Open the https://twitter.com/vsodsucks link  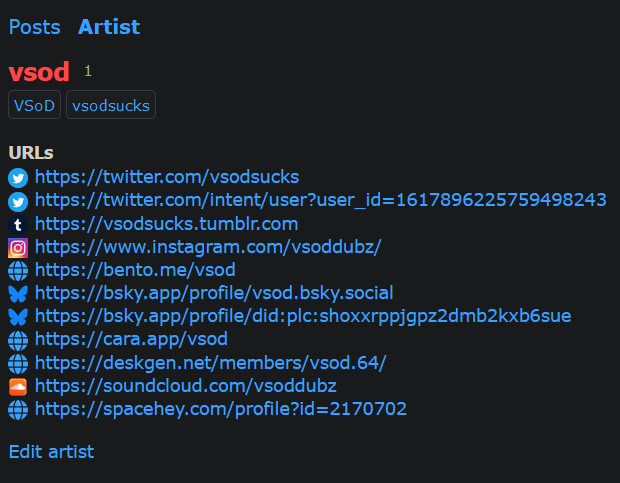tap(167, 177)
